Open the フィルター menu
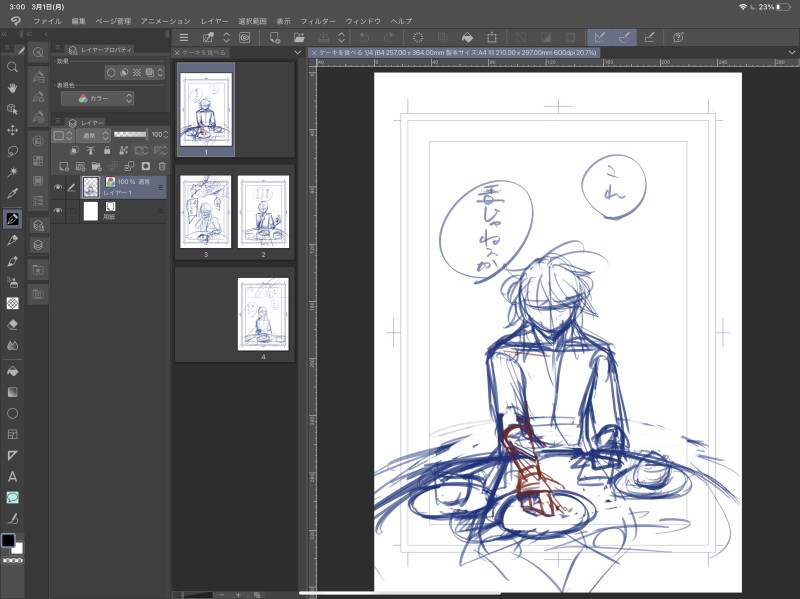This screenshot has height=599, width=800. click(318, 21)
